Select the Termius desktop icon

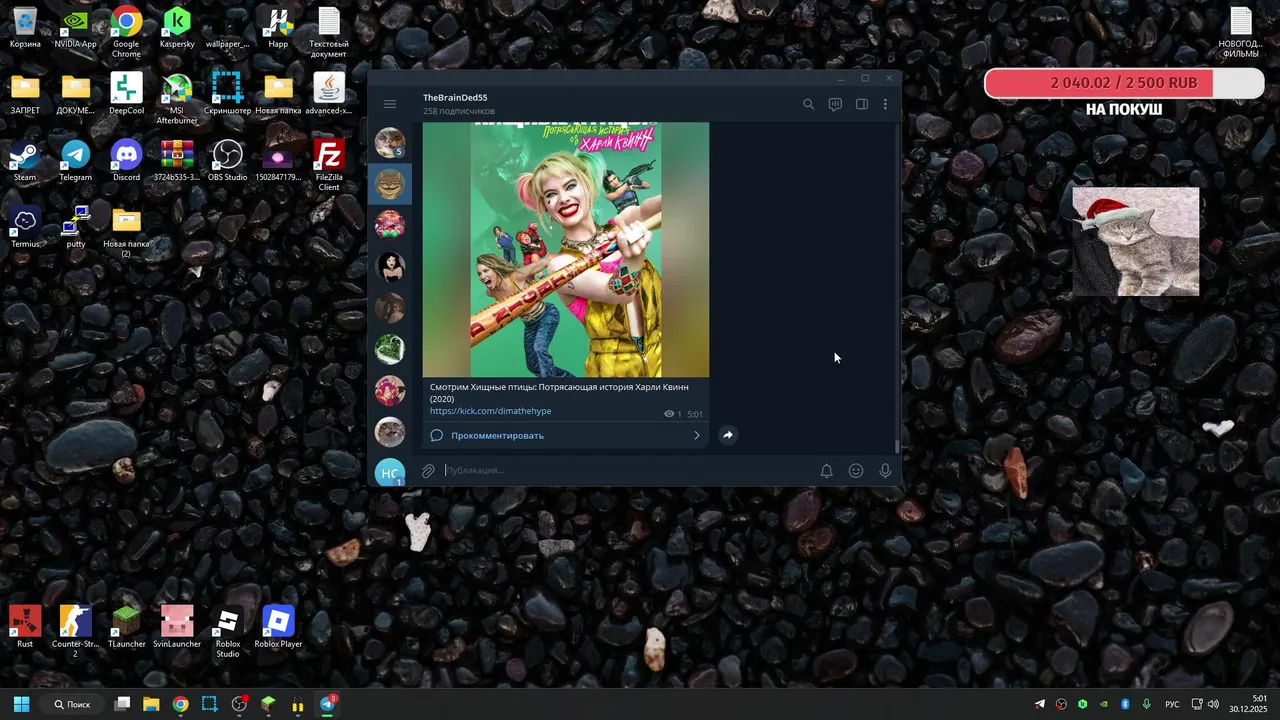[25, 227]
